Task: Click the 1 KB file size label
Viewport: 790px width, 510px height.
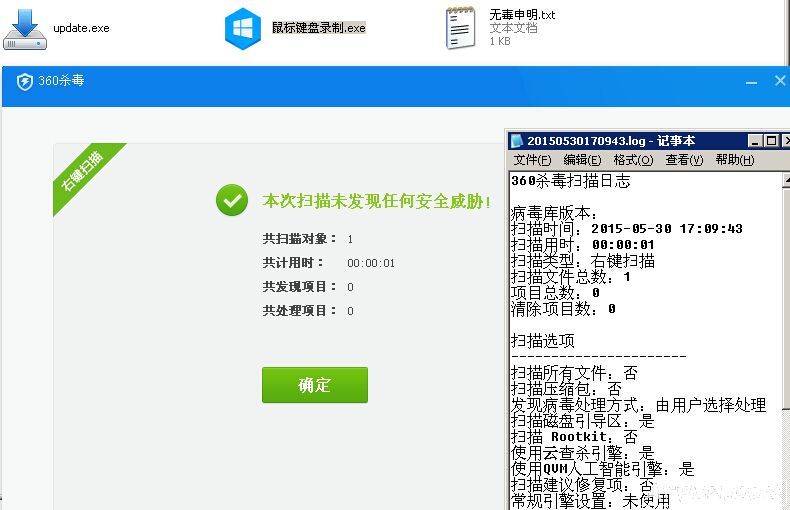Action: (x=500, y=41)
